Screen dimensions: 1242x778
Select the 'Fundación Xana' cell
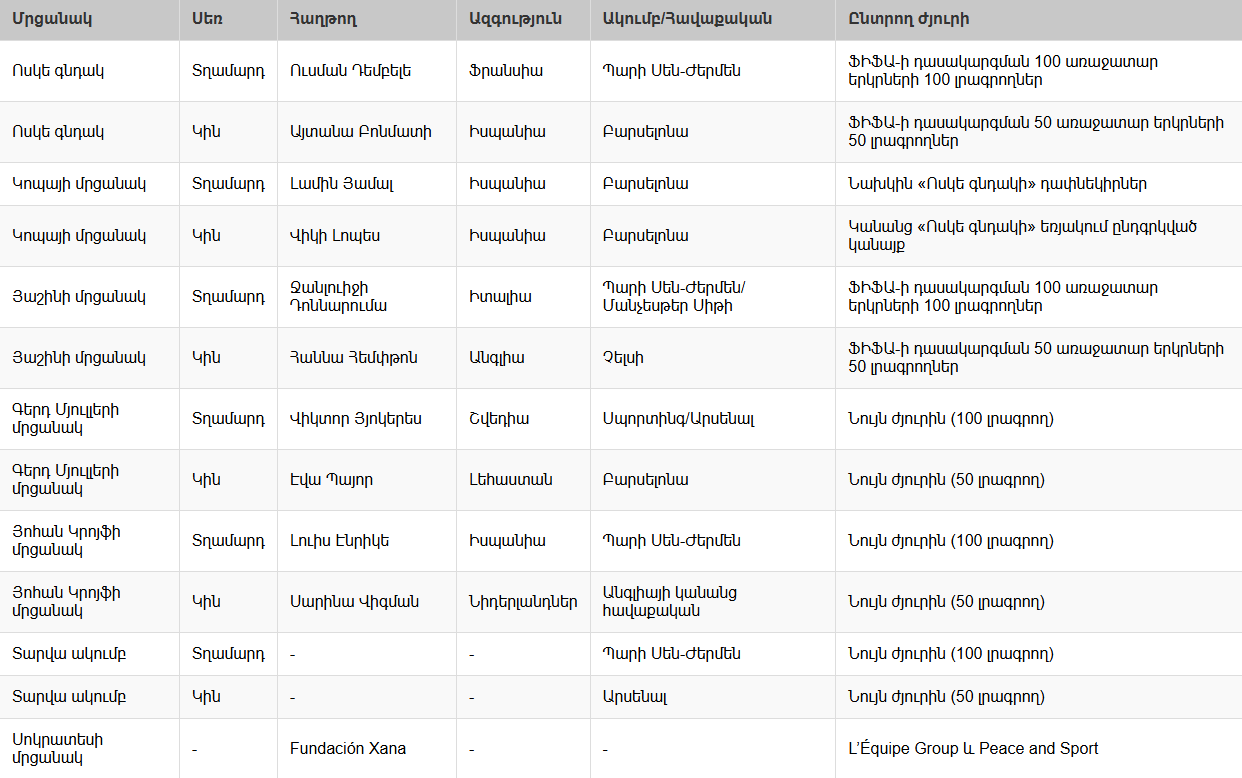[x=348, y=748]
